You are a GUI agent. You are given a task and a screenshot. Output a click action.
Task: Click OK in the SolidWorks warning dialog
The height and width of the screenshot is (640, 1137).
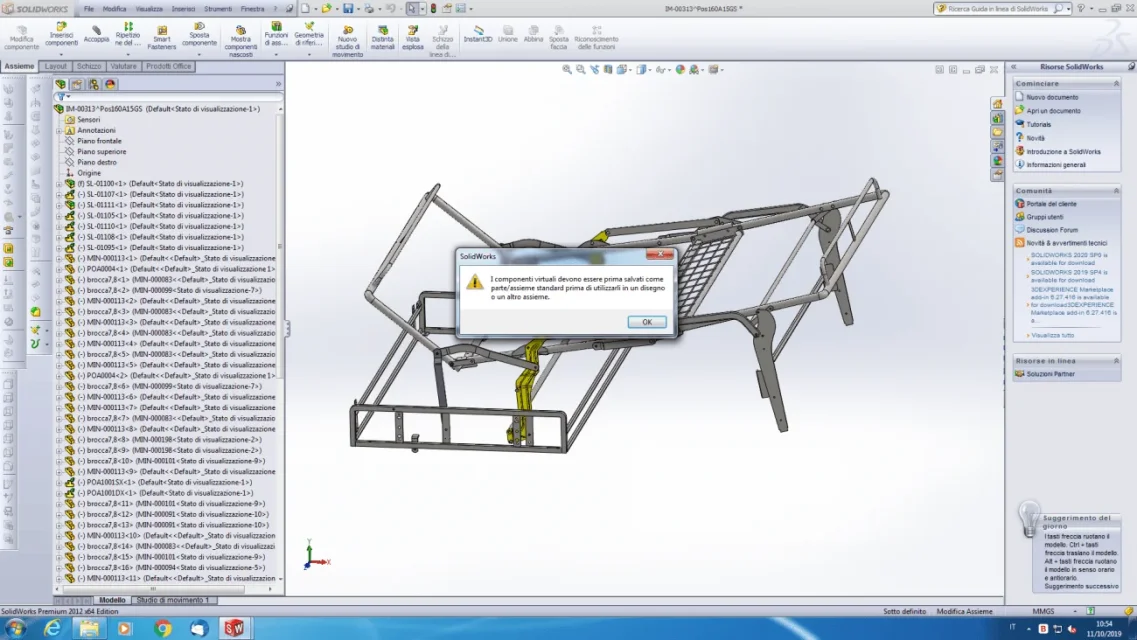tap(647, 322)
